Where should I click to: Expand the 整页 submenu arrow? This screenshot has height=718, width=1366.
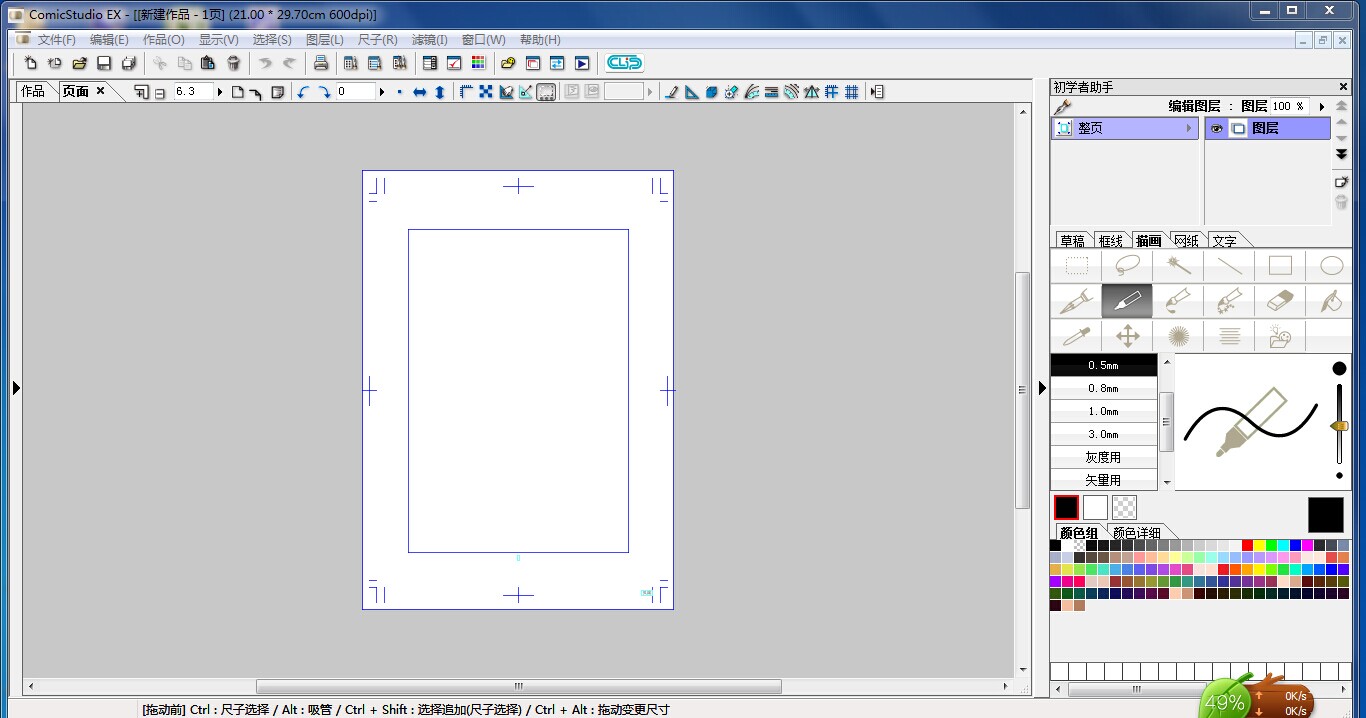pos(1189,129)
